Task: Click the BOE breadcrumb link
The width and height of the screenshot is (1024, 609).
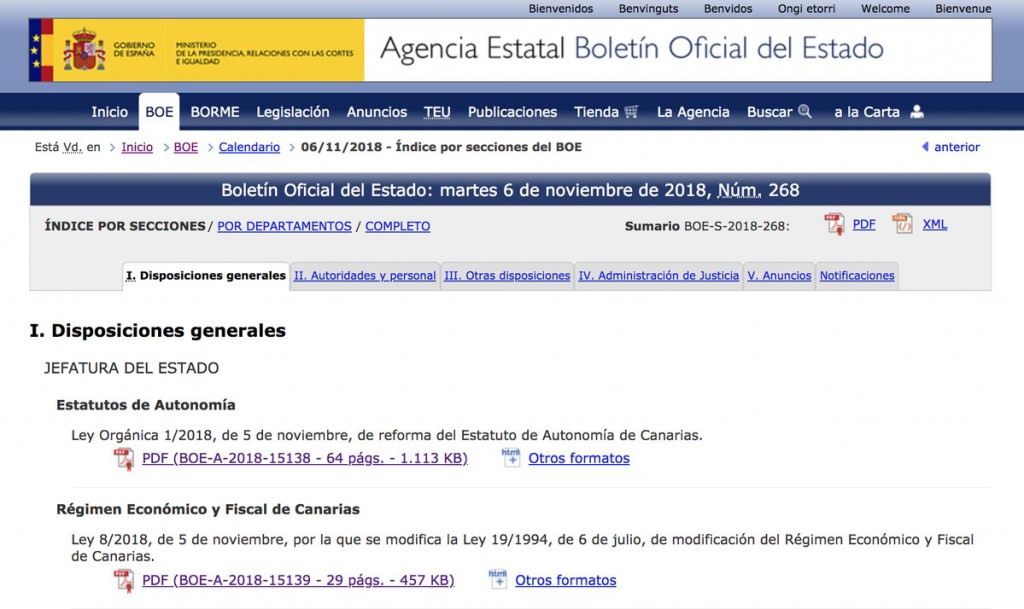Action: click(x=185, y=147)
